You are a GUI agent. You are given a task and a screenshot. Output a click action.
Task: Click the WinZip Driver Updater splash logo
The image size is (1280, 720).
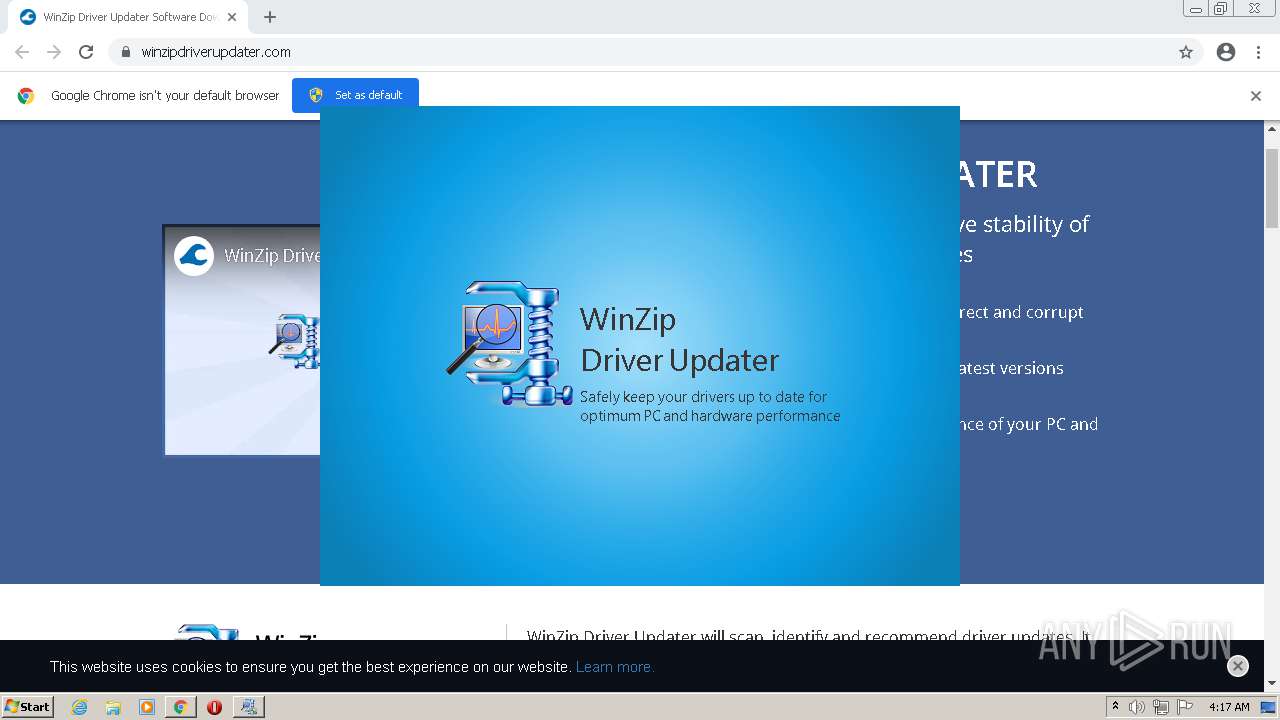coord(508,343)
